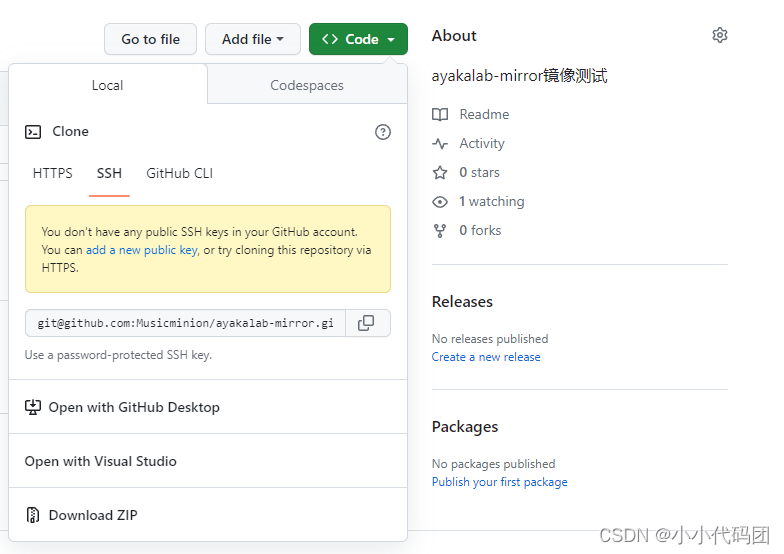Download ZIP of repository
The width and height of the screenshot is (784, 554).
click(x=208, y=515)
